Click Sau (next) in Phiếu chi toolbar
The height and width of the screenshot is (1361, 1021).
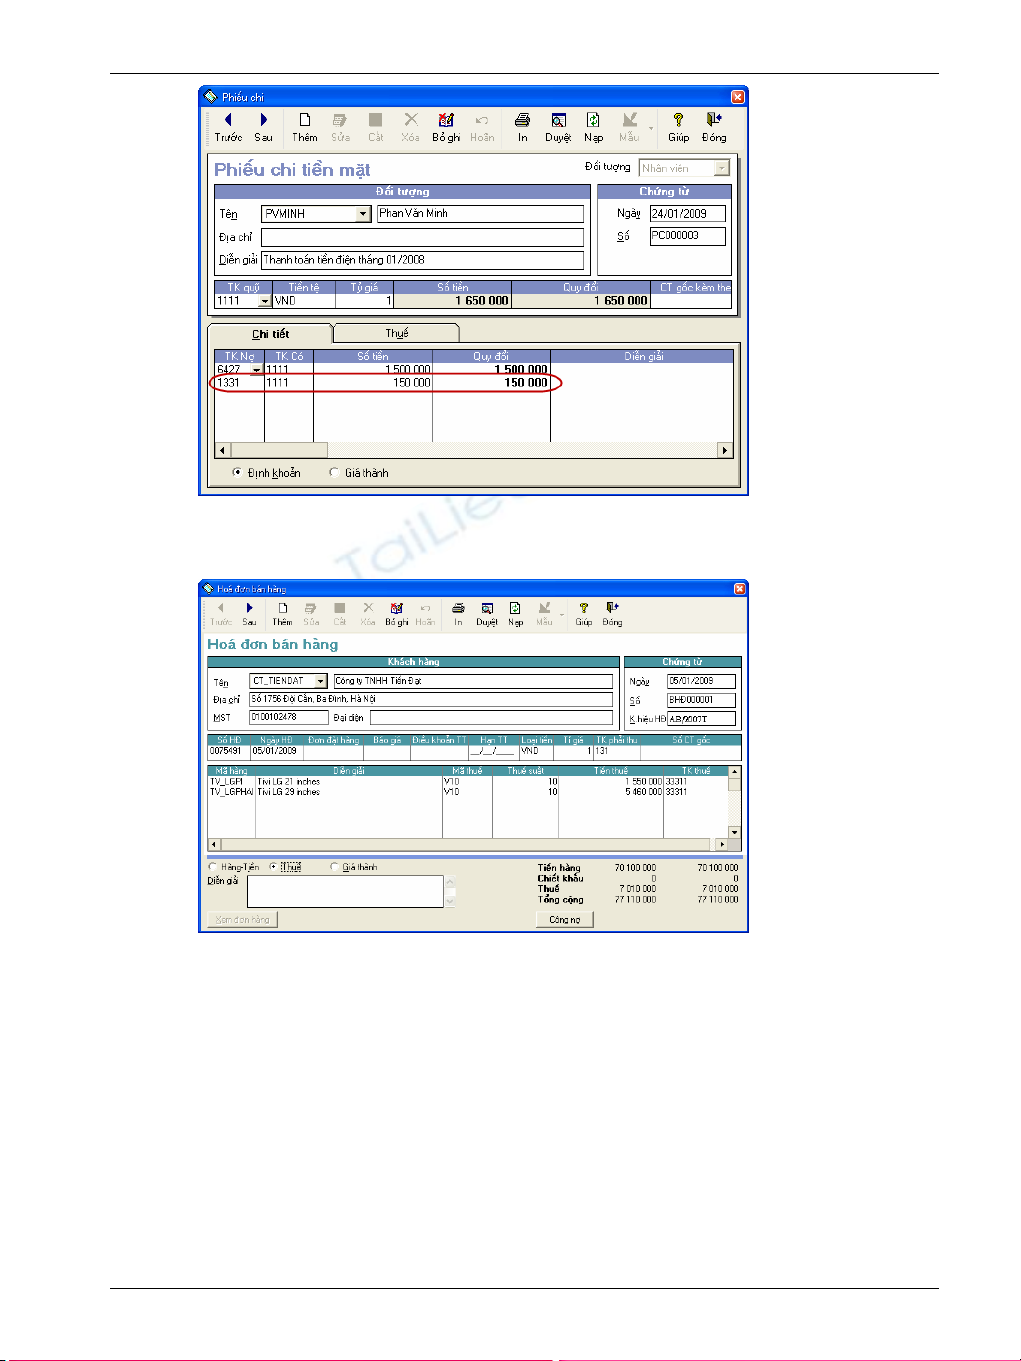(x=263, y=127)
